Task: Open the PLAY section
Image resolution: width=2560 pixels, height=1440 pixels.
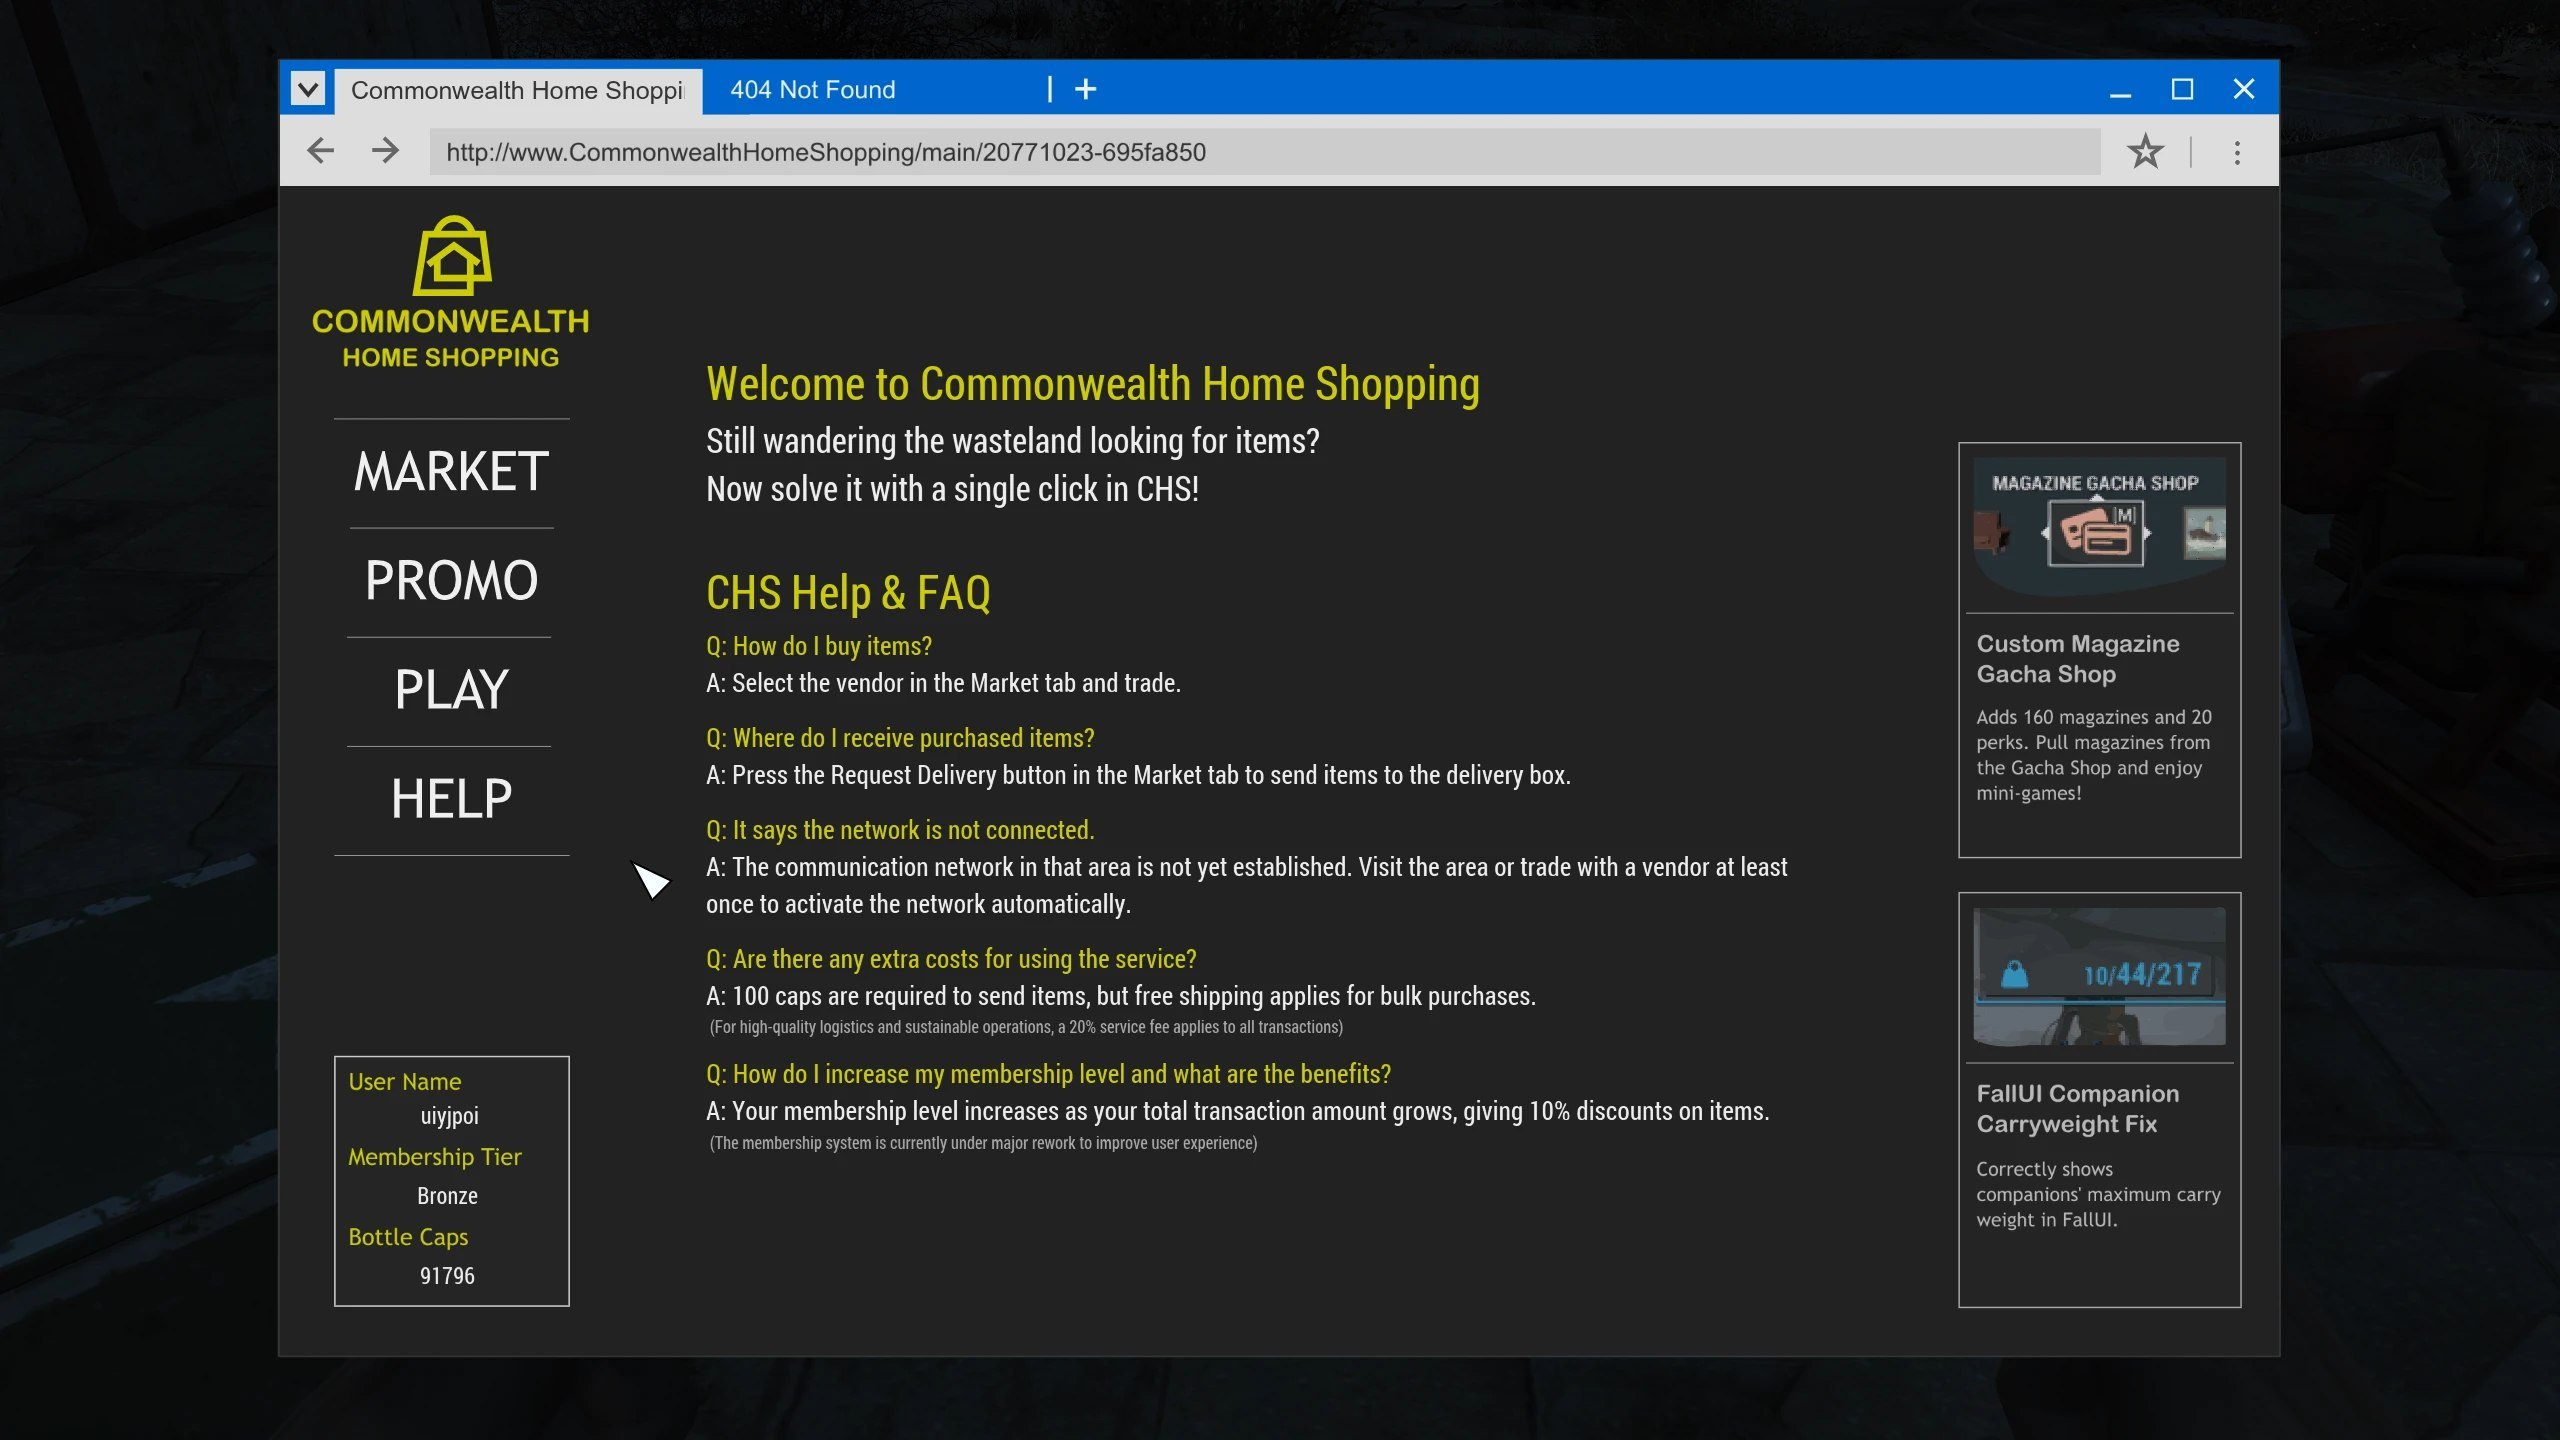Action: (451, 690)
